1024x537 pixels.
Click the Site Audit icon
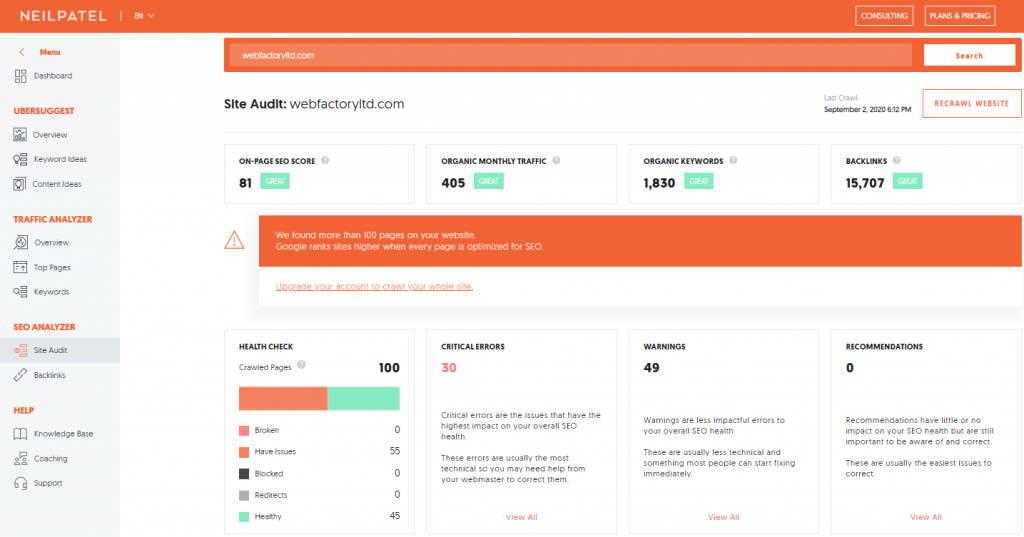click(20, 350)
